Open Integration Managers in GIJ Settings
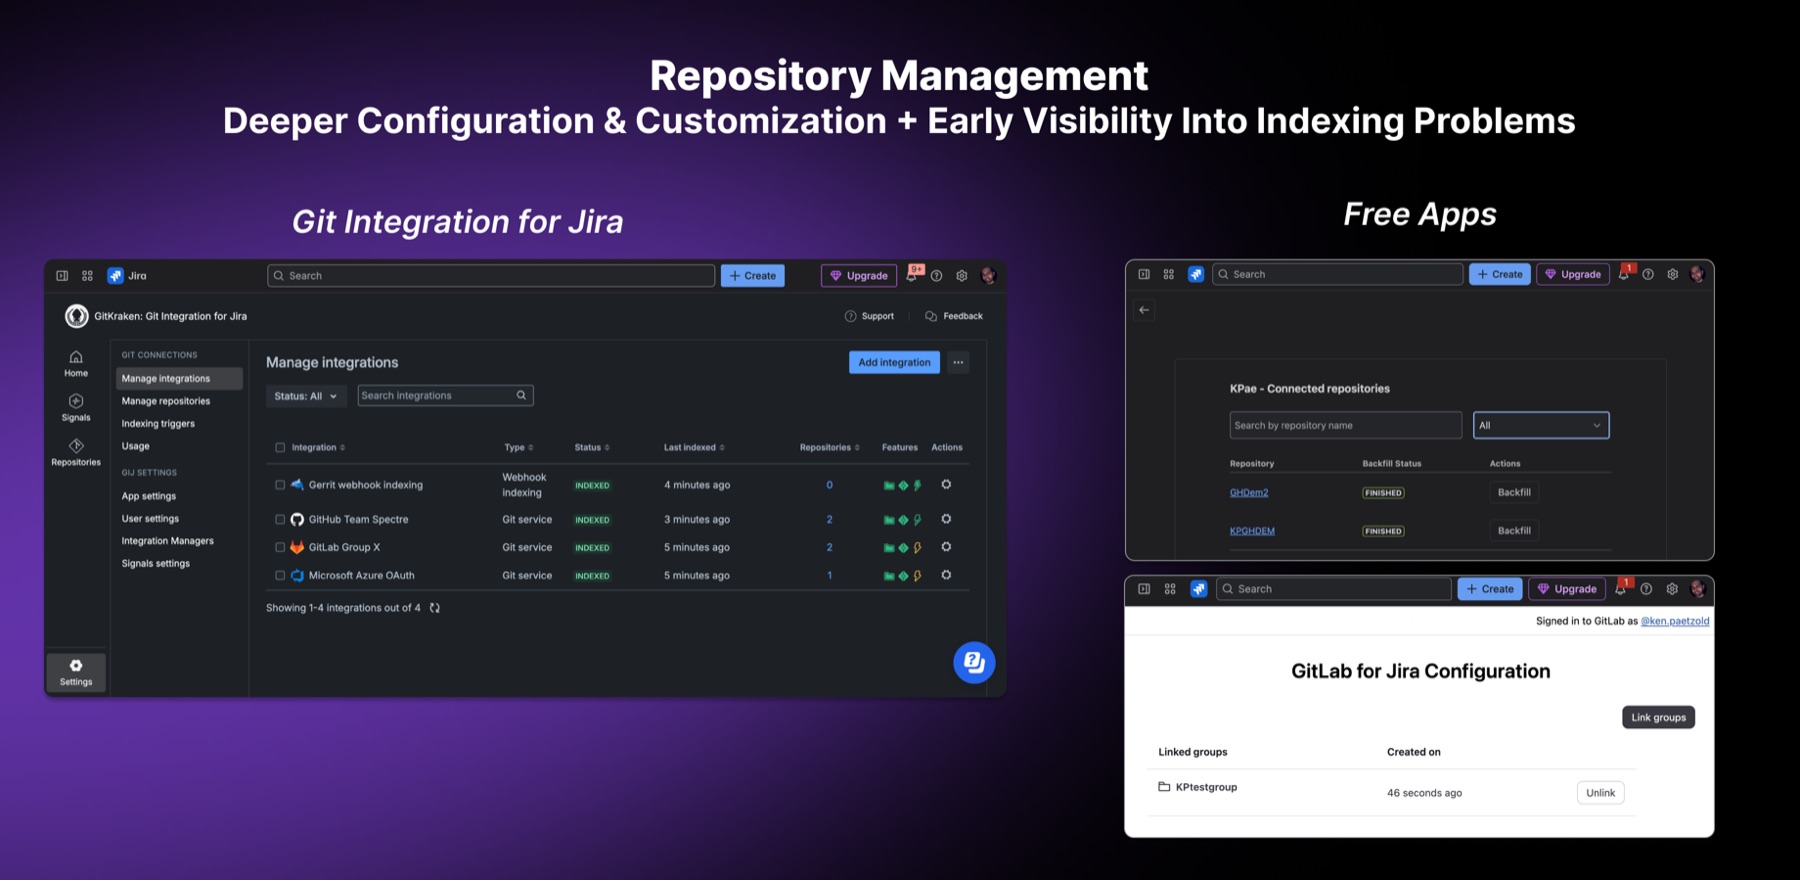This screenshot has width=1800, height=880. pyautogui.click(x=168, y=541)
